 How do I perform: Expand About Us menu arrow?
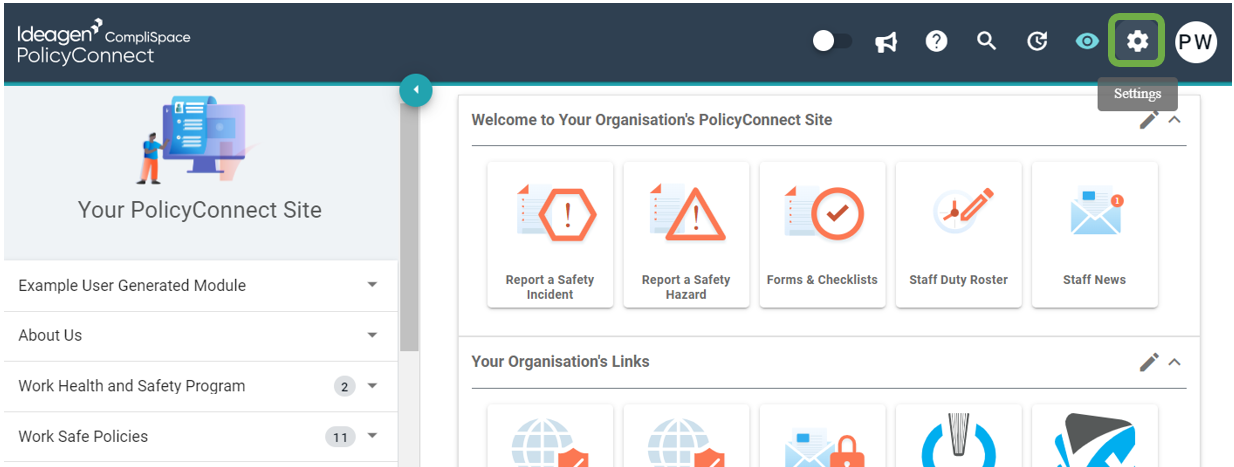click(372, 335)
